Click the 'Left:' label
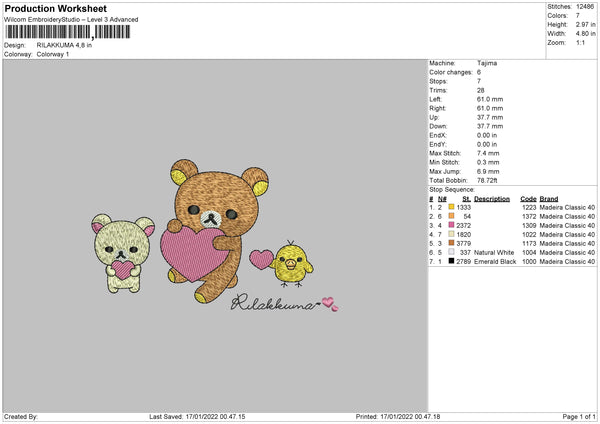This screenshot has width=600, height=424. [435, 99]
